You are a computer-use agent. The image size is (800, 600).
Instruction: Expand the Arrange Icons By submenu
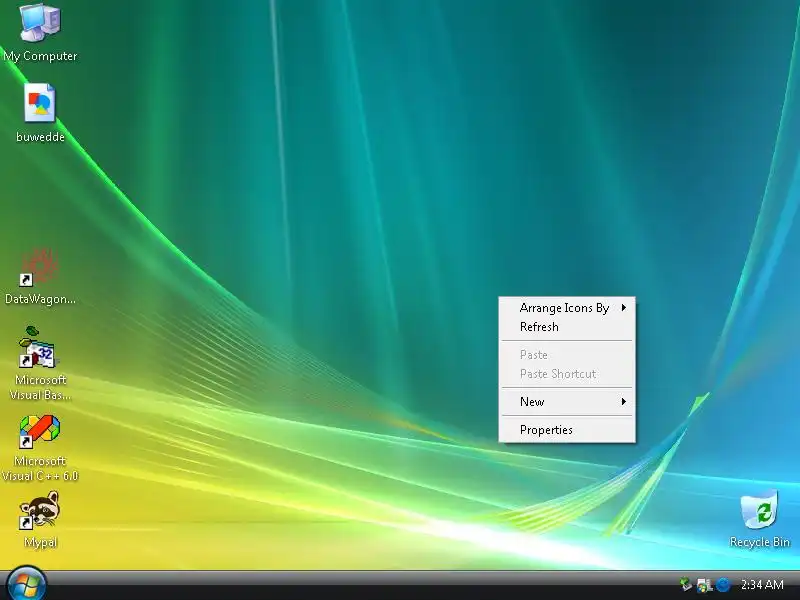point(567,308)
